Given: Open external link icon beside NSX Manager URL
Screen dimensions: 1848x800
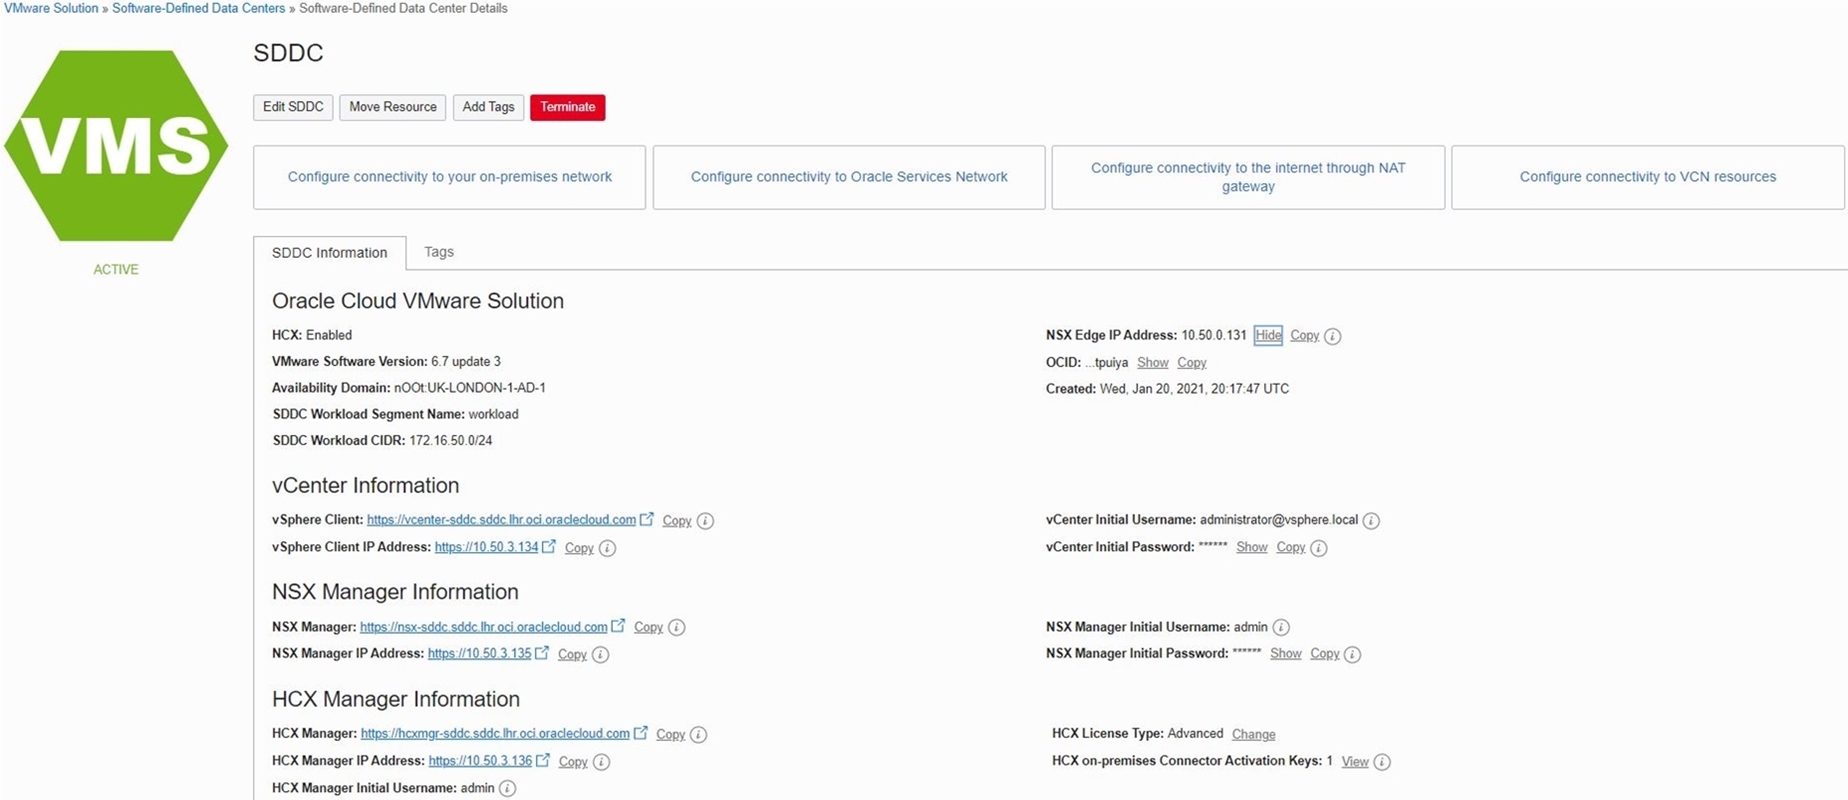Looking at the screenshot, I should tap(618, 626).
